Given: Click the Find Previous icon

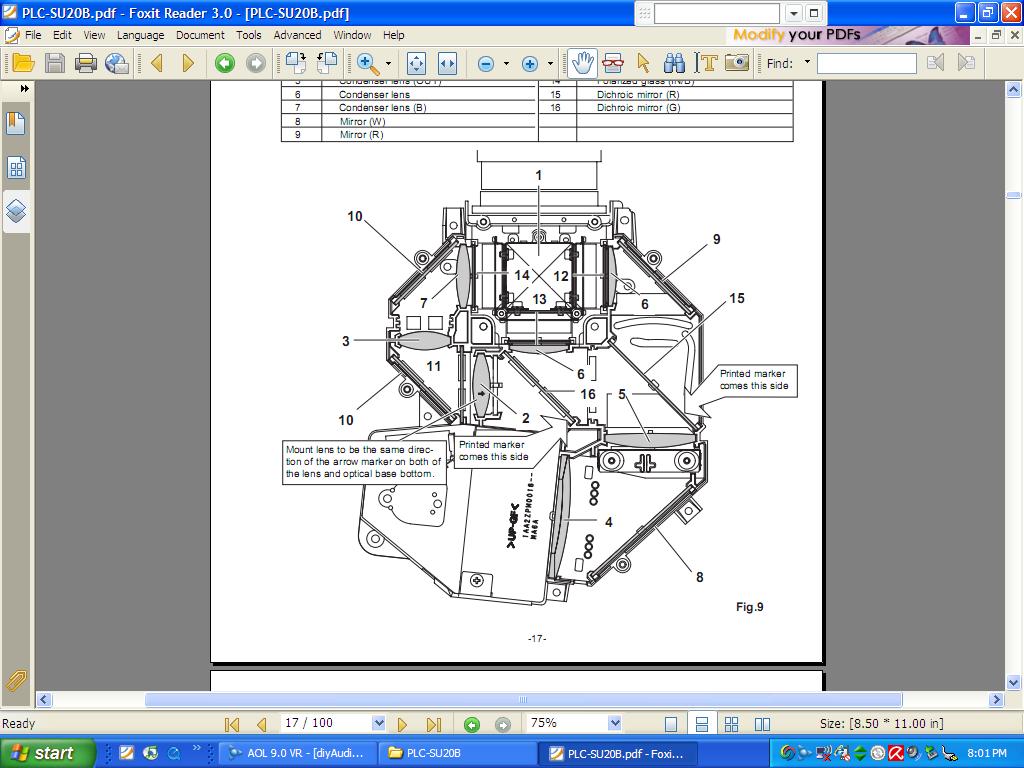Looking at the screenshot, I should pos(935,63).
